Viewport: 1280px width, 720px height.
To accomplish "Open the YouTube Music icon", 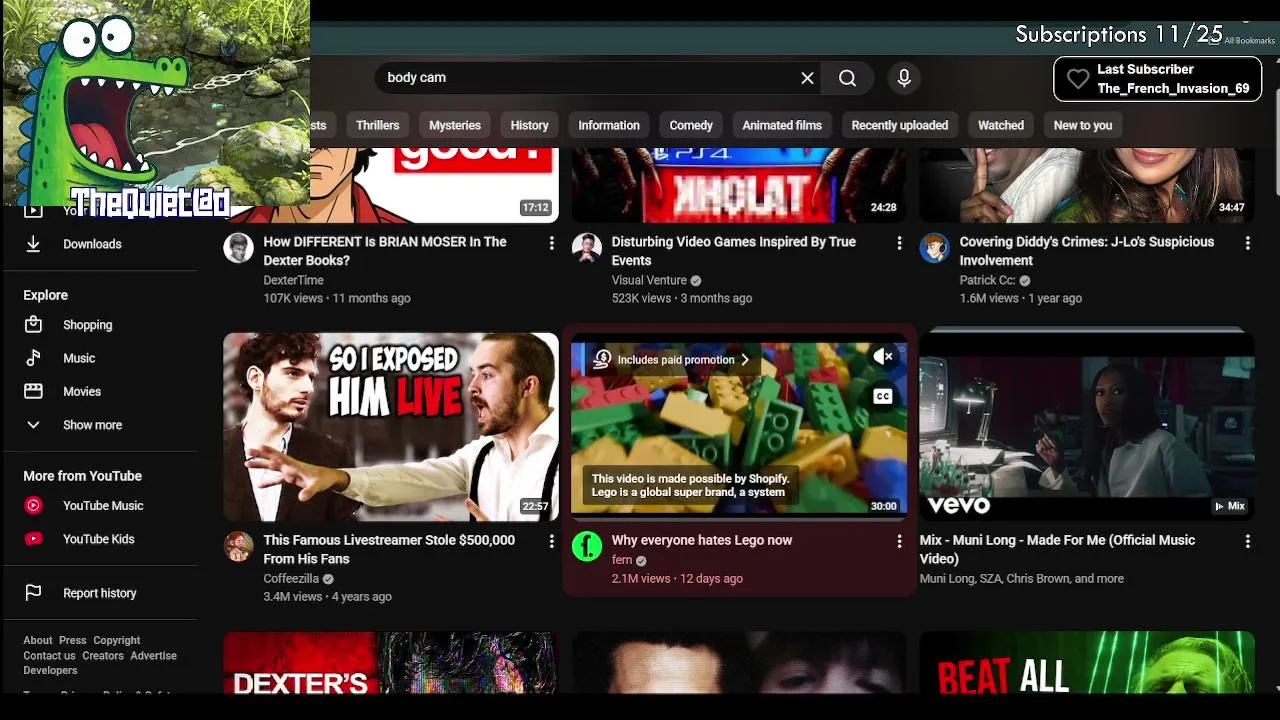I will coord(33,506).
